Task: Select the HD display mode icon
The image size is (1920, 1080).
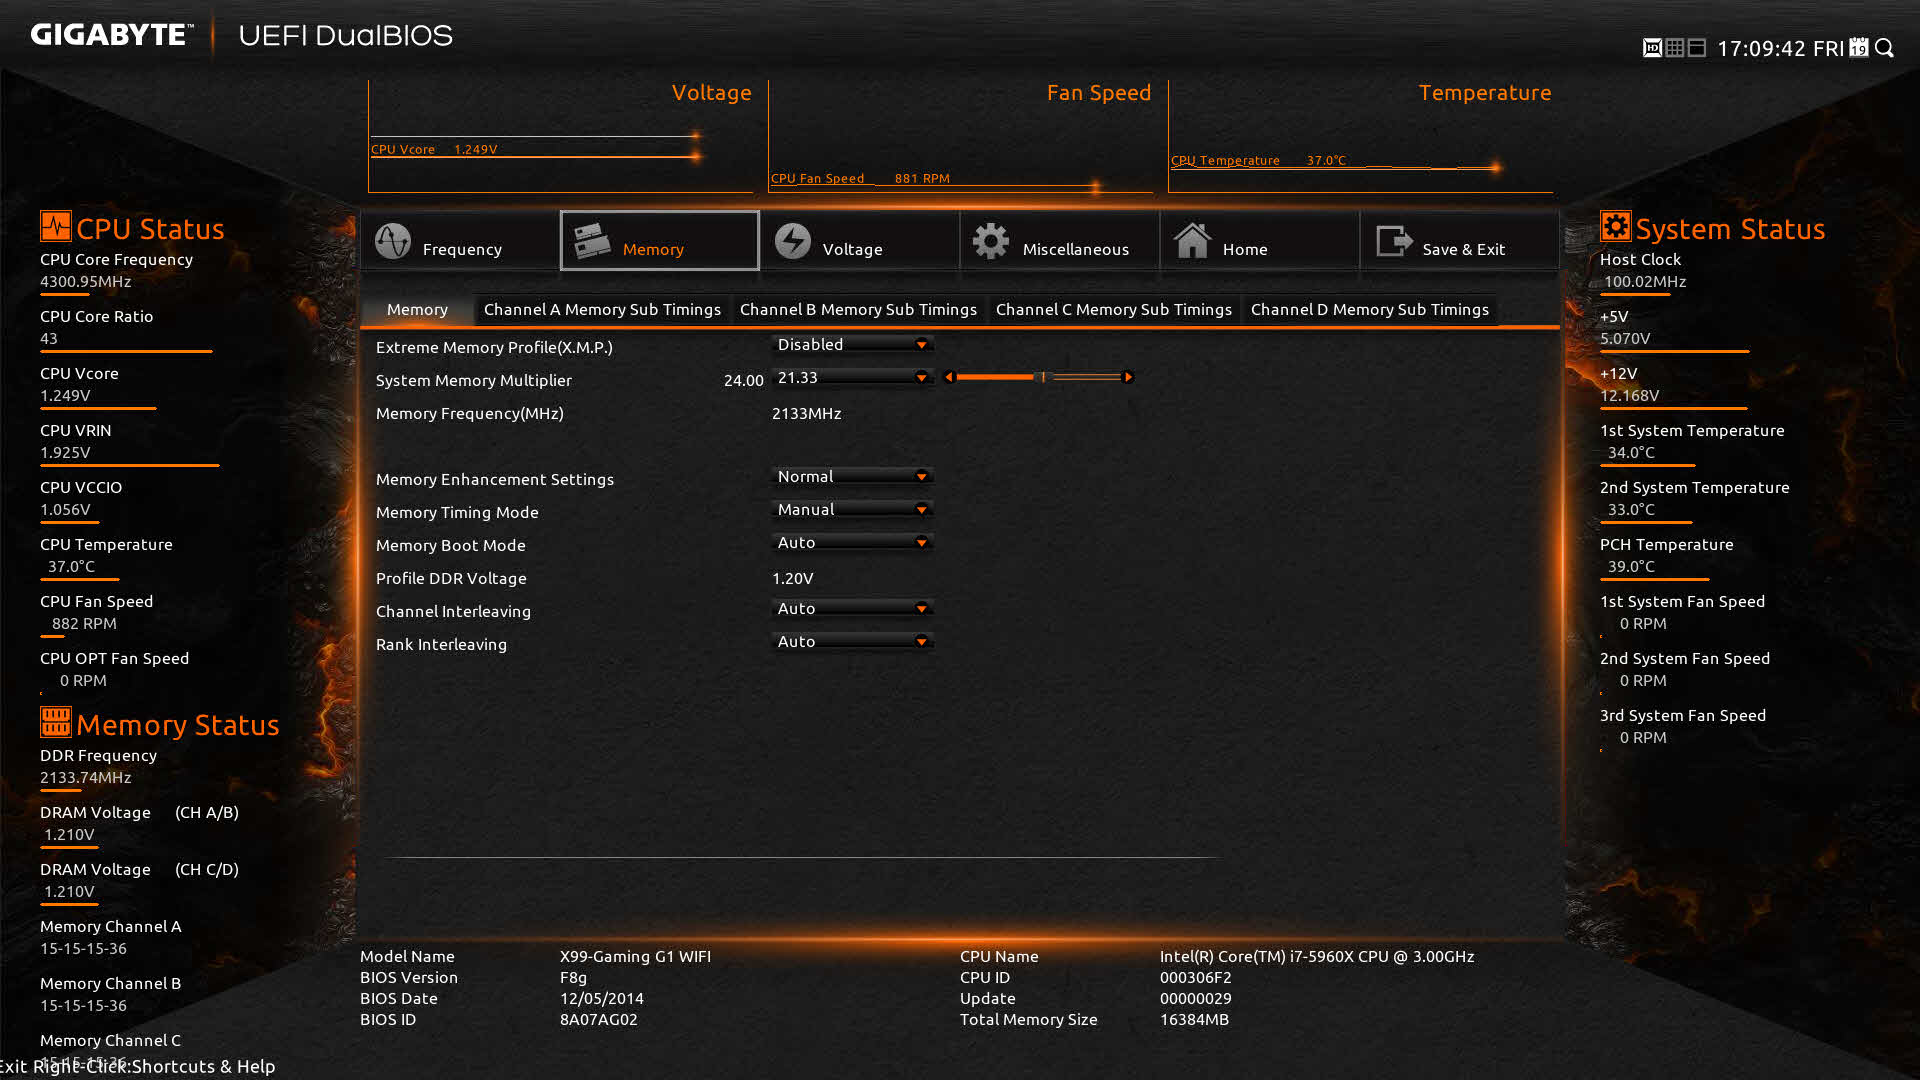Action: (1652, 48)
